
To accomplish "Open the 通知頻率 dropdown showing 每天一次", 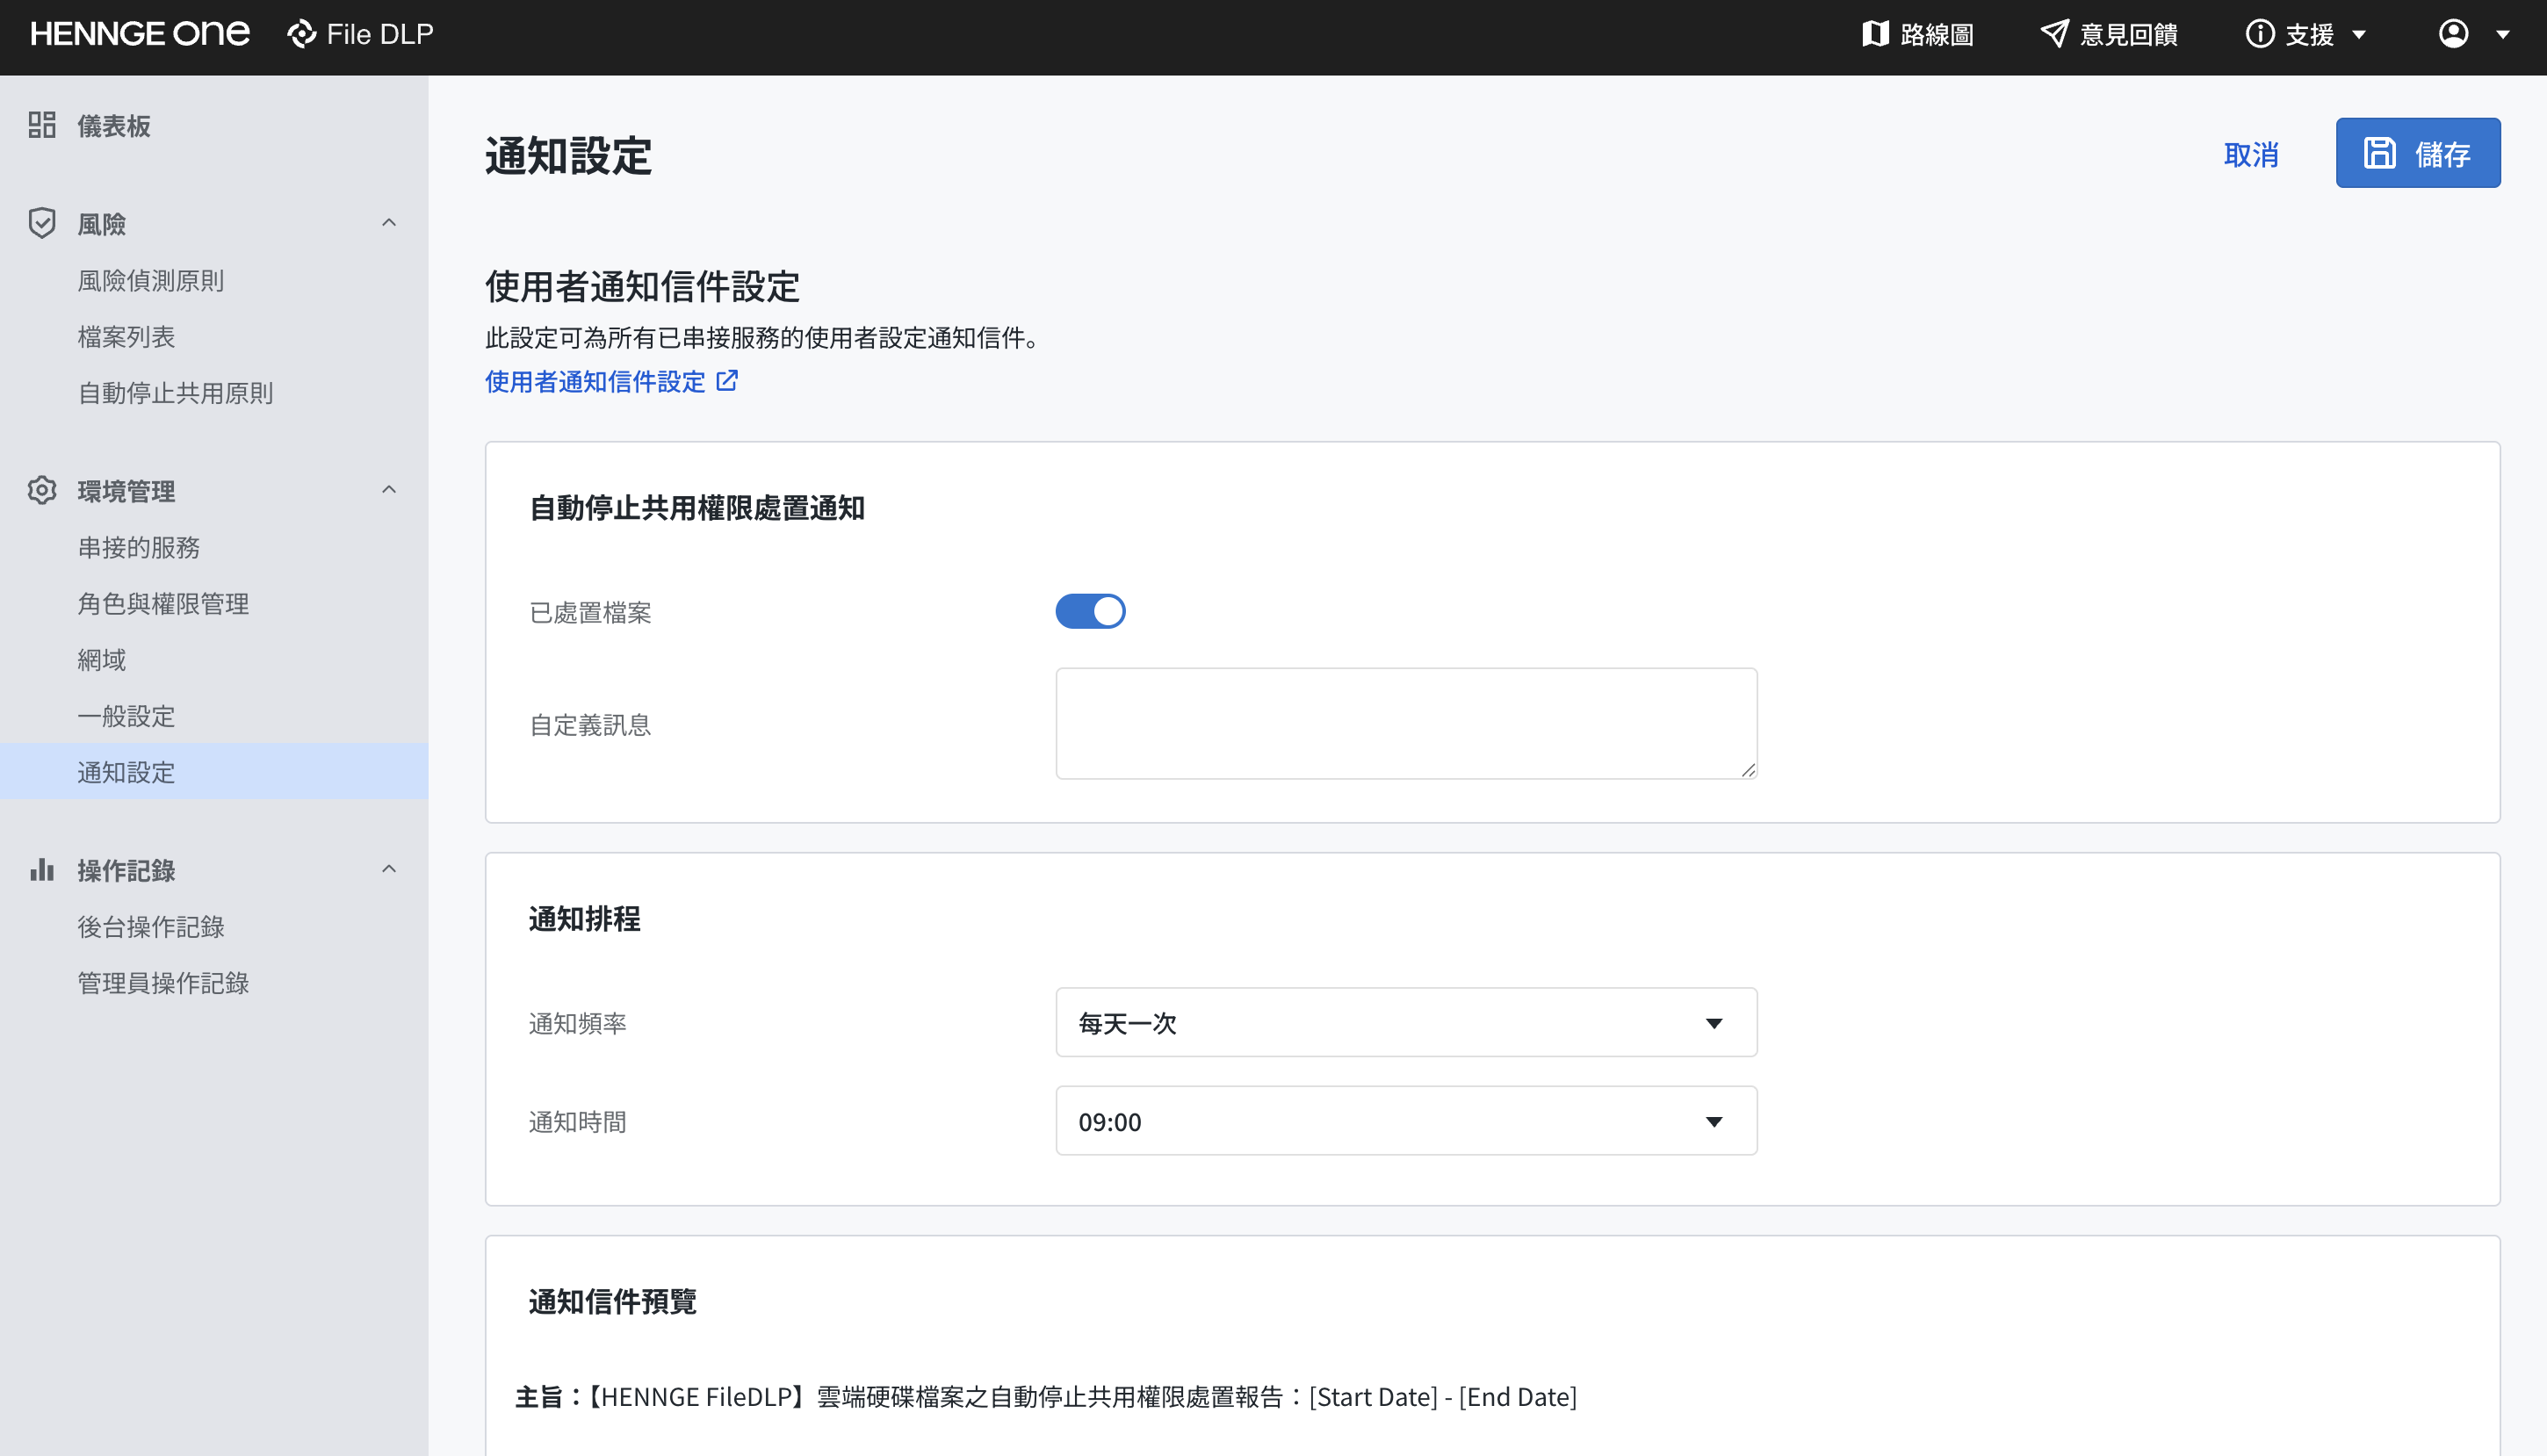I will click(1406, 1022).
